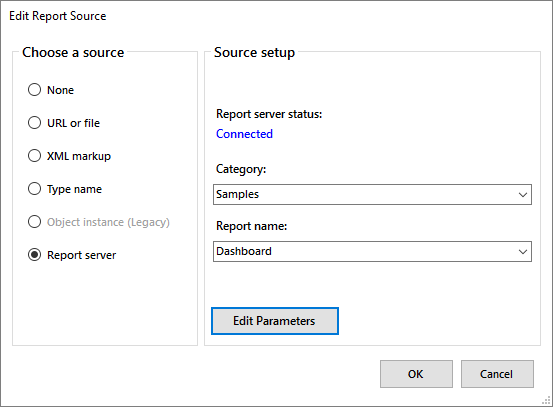
Task: Click the Category label
Action: [241, 169]
